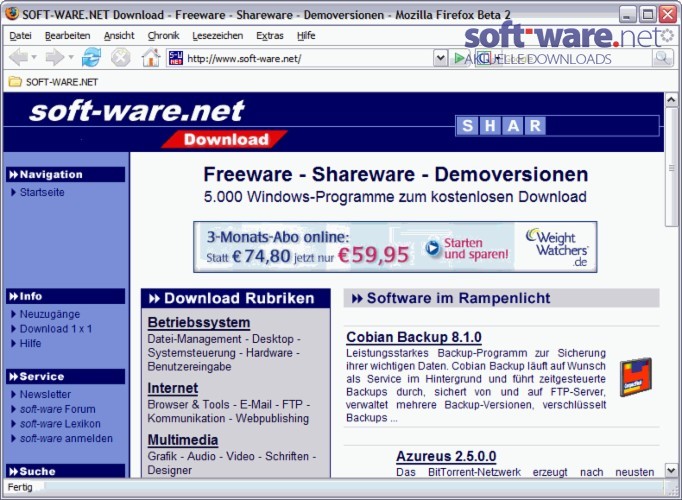Image resolution: width=682 pixels, height=500 pixels.
Task: Open the Internet download category
Action: [173, 388]
